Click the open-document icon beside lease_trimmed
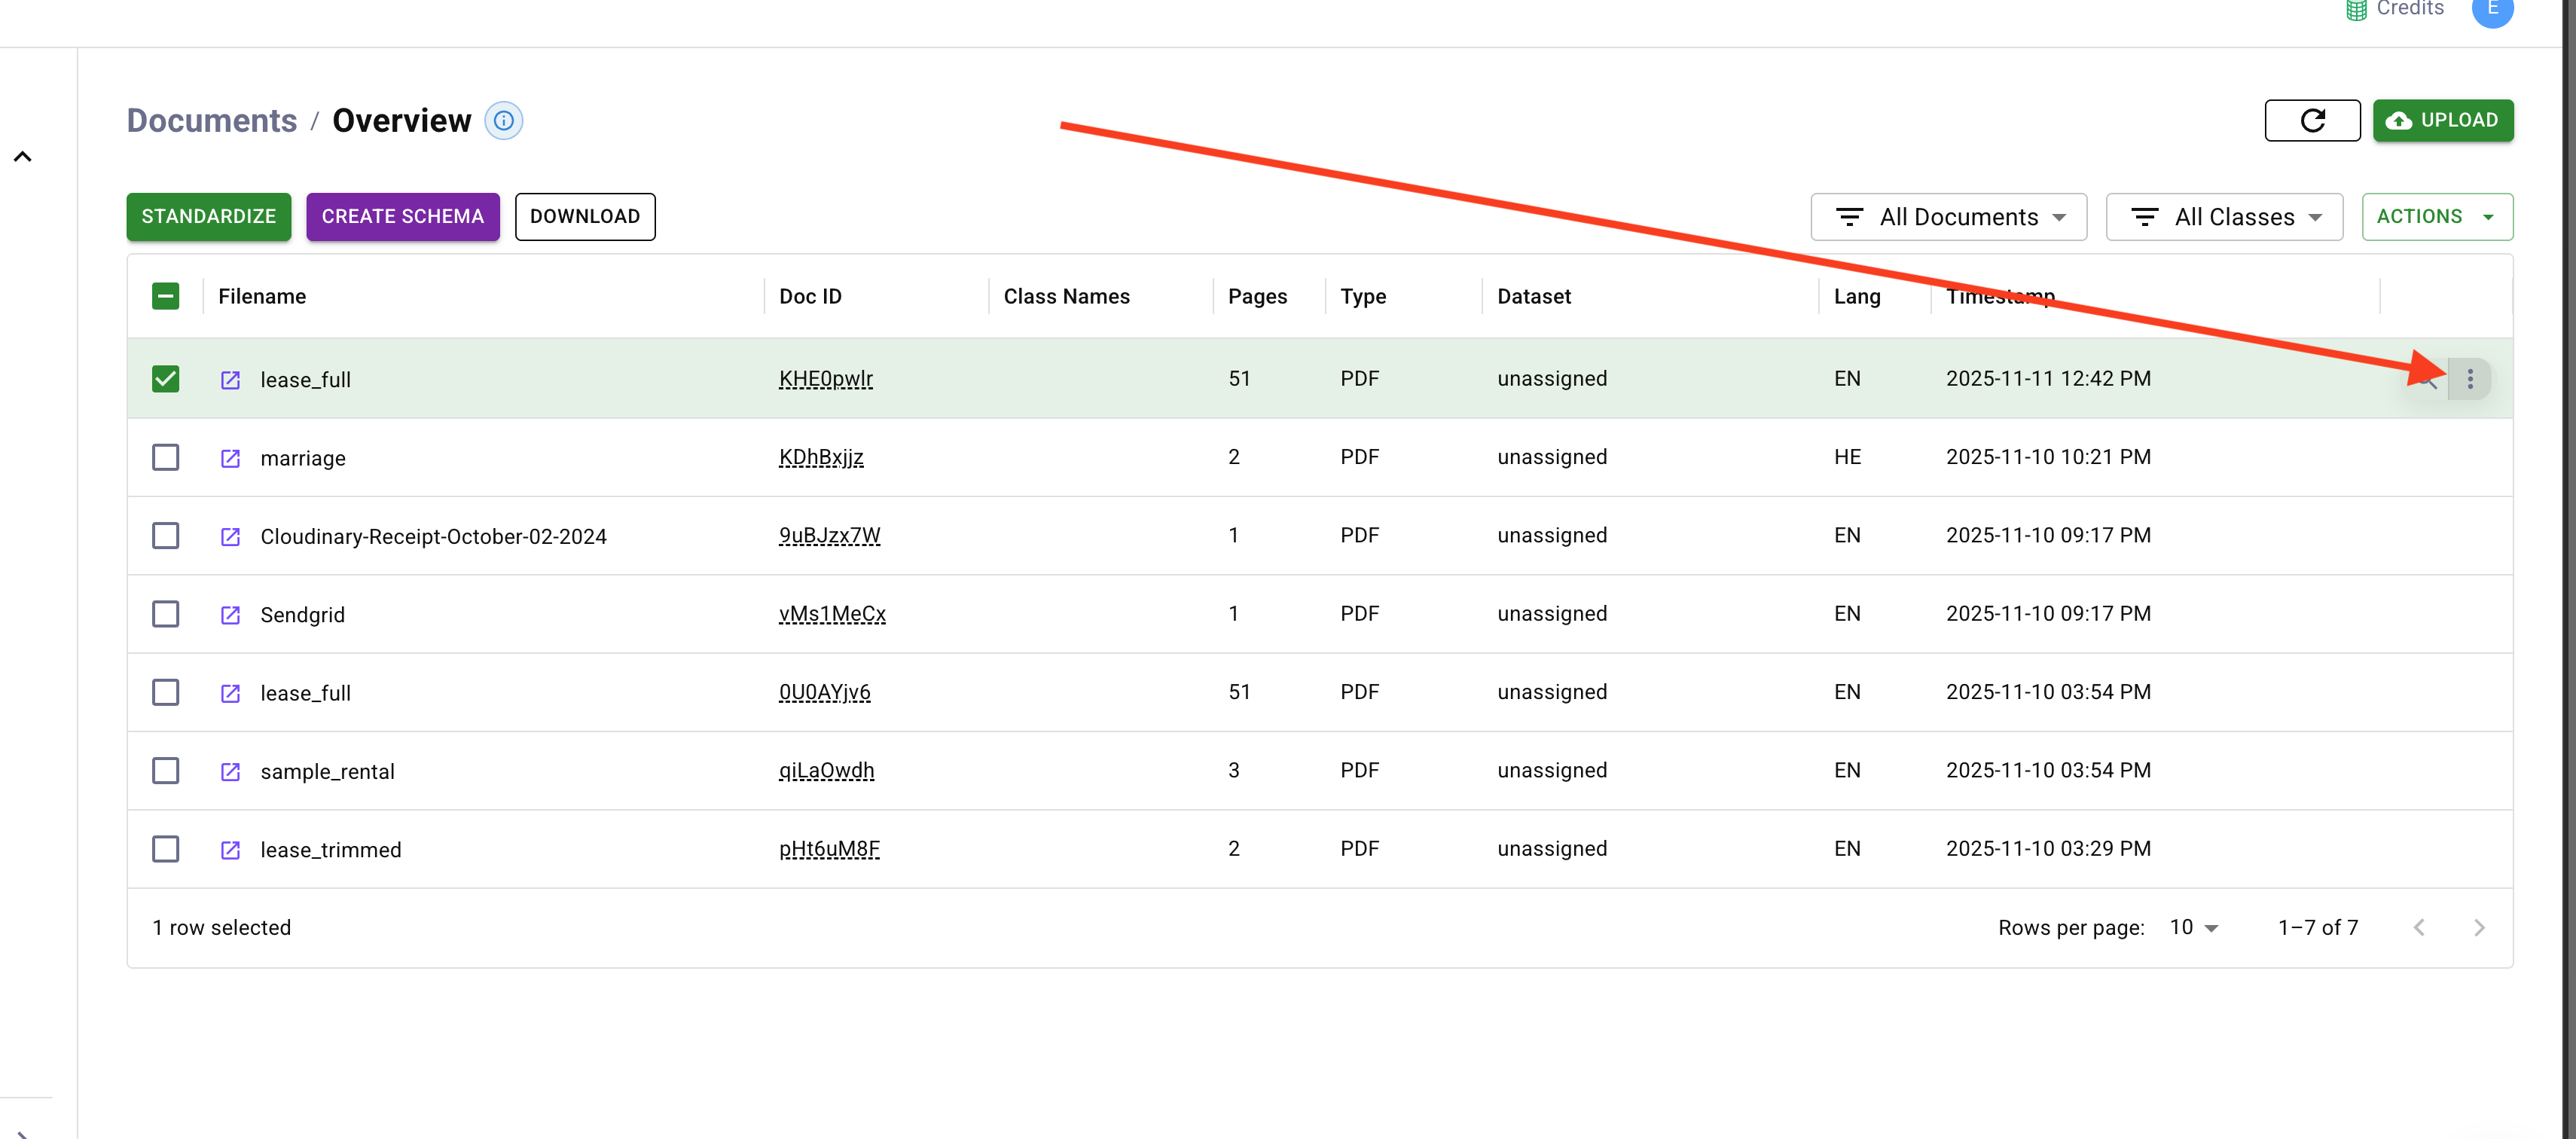This screenshot has height=1139, width=2576. [230, 849]
